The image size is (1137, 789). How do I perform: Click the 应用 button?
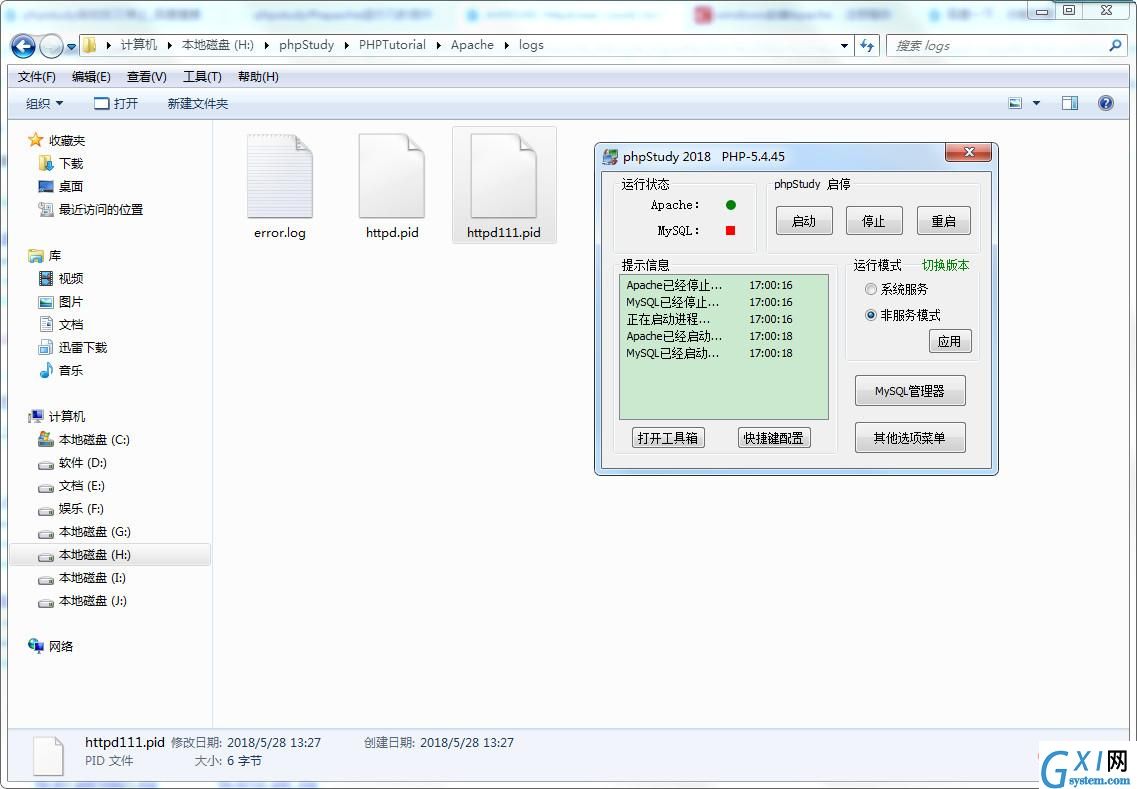(950, 342)
